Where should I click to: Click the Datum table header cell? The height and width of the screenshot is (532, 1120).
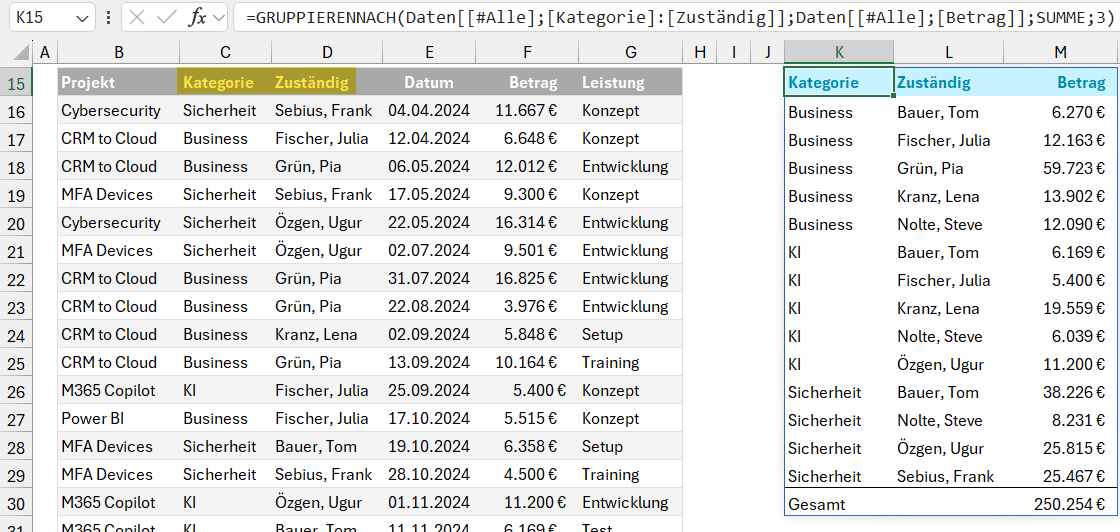point(429,82)
